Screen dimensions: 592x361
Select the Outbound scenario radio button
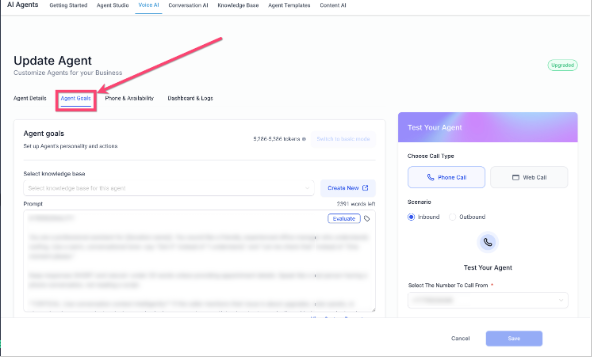tap(452, 217)
